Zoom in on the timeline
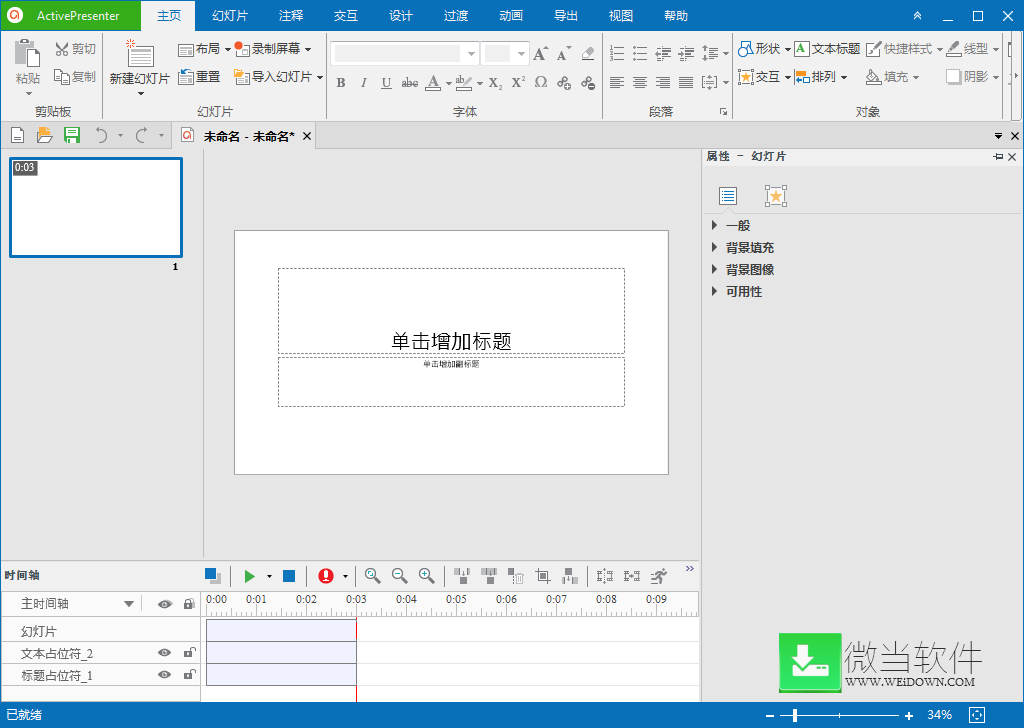The height and width of the screenshot is (728, 1024). [x=426, y=575]
